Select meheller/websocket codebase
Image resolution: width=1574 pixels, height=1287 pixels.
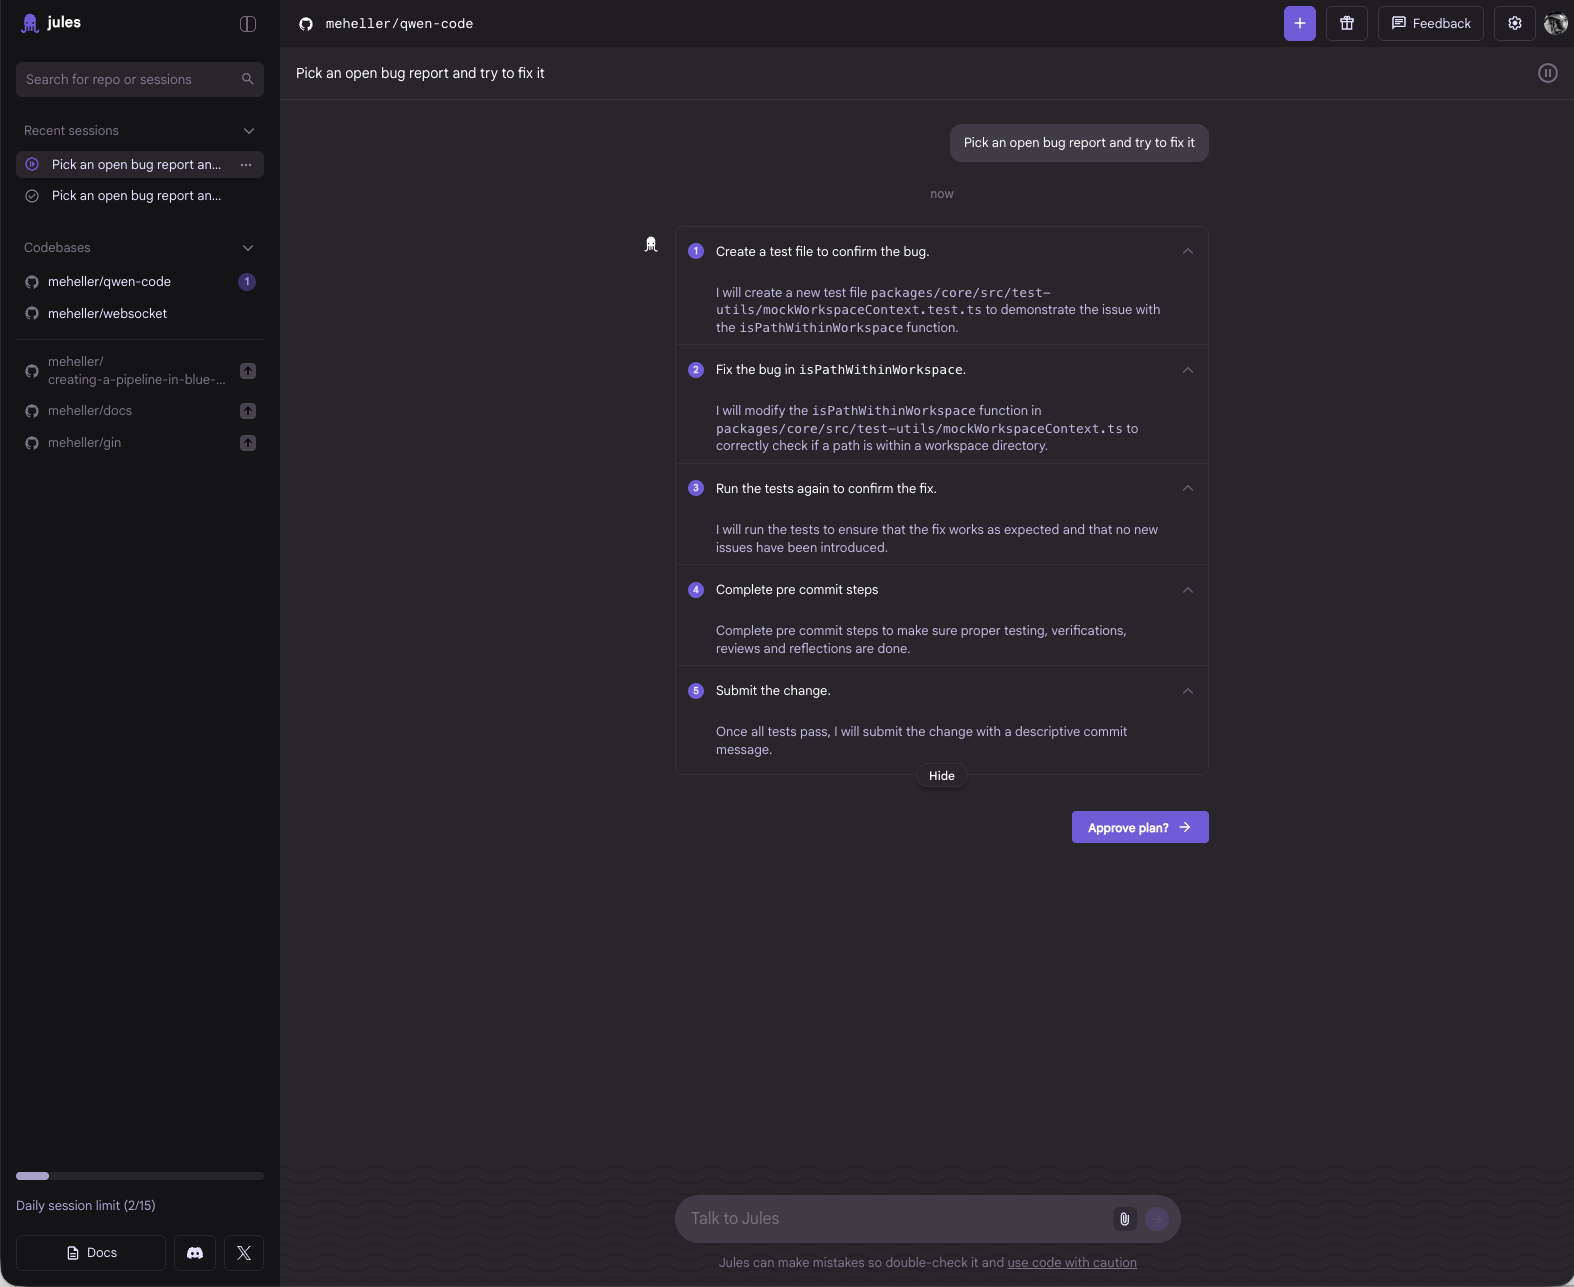(x=107, y=313)
